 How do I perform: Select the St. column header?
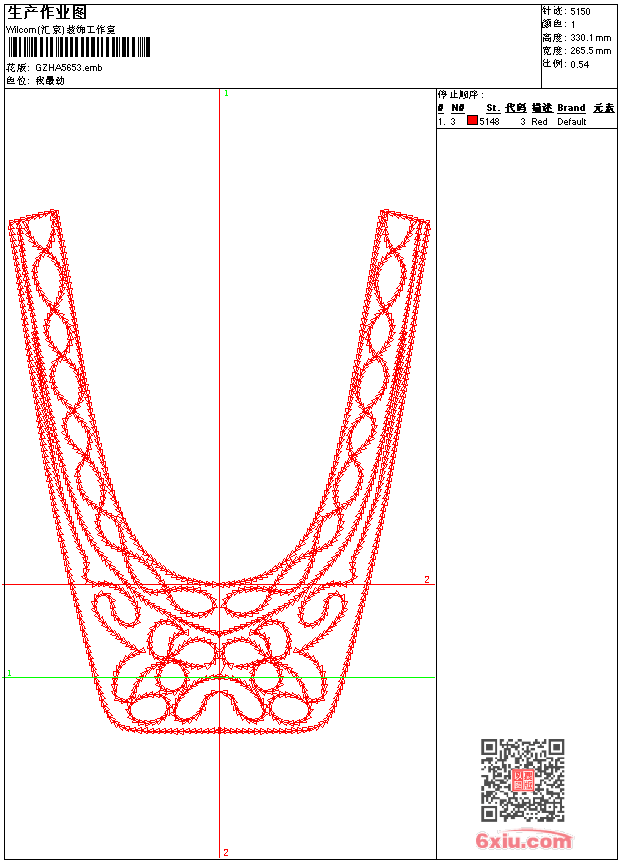pos(493,108)
